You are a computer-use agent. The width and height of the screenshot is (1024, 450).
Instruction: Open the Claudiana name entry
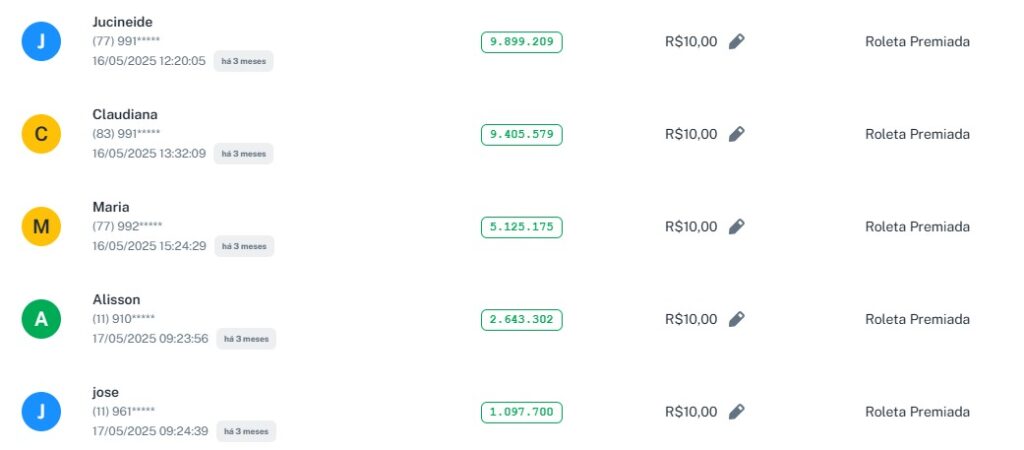pyautogui.click(x=125, y=114)
